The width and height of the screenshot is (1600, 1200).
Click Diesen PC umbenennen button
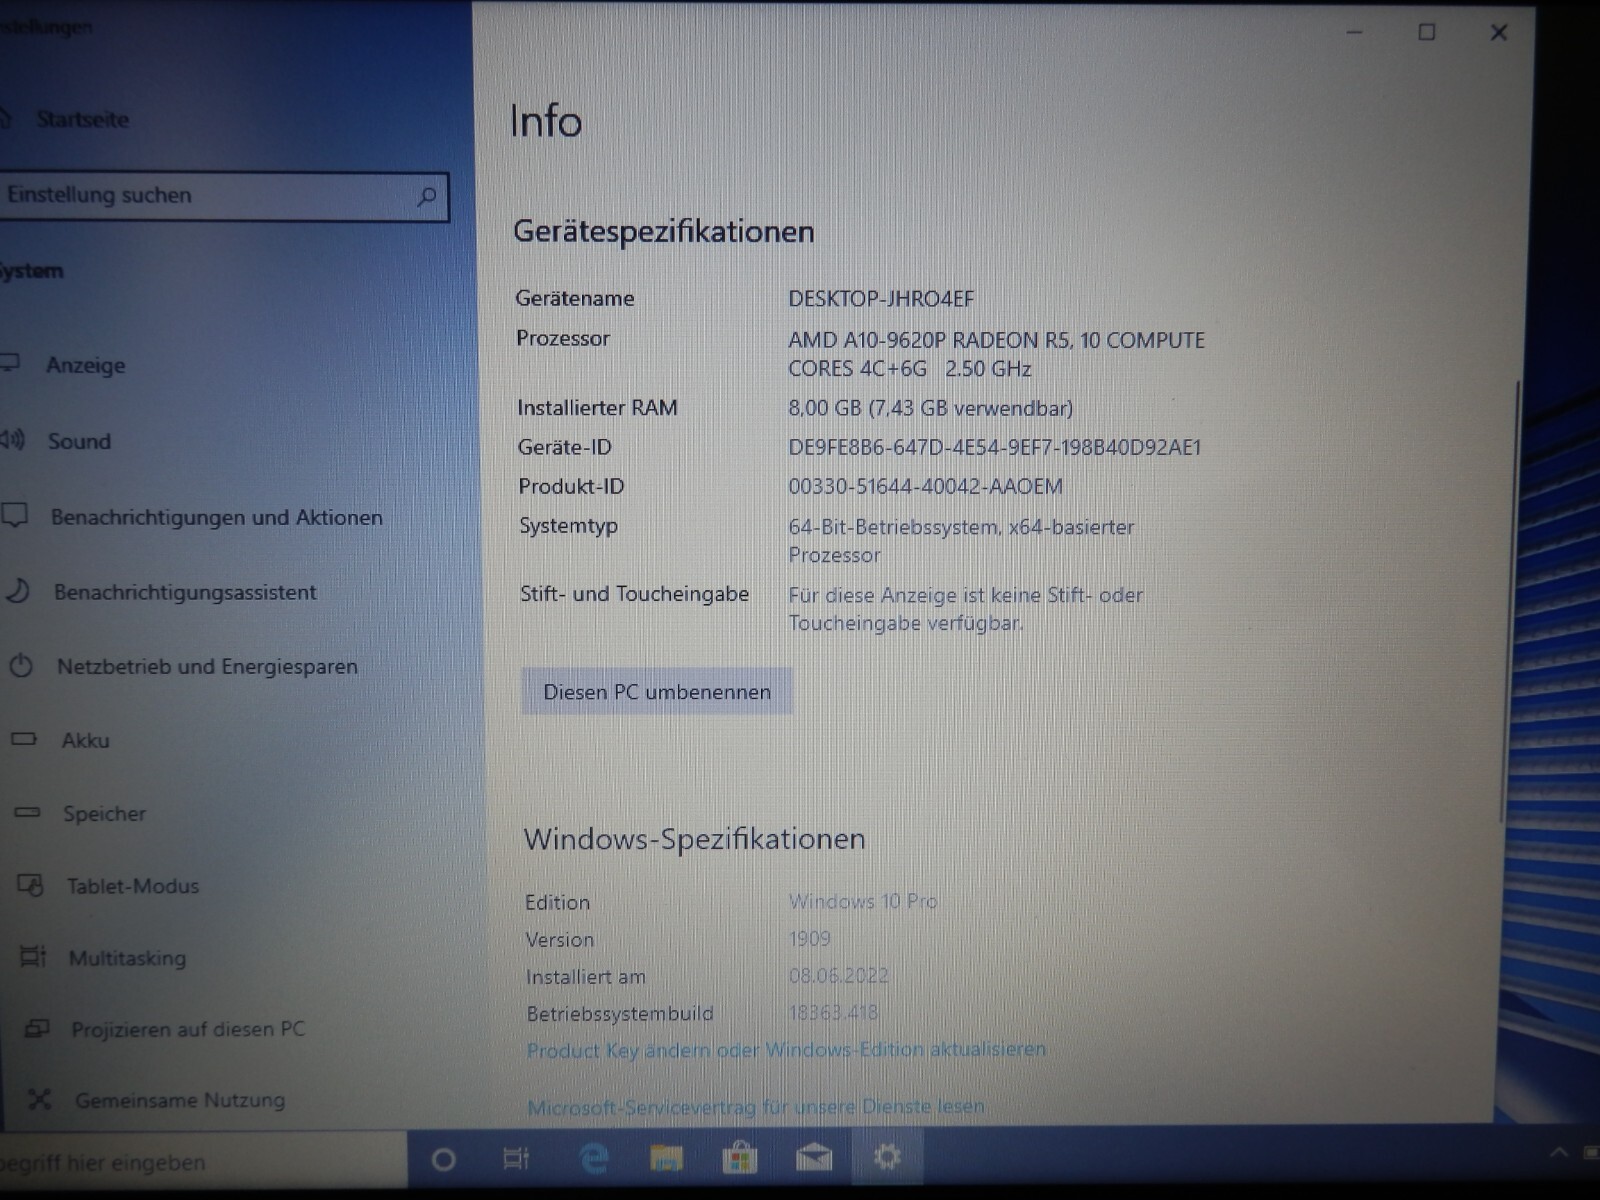tap(657, 691)
